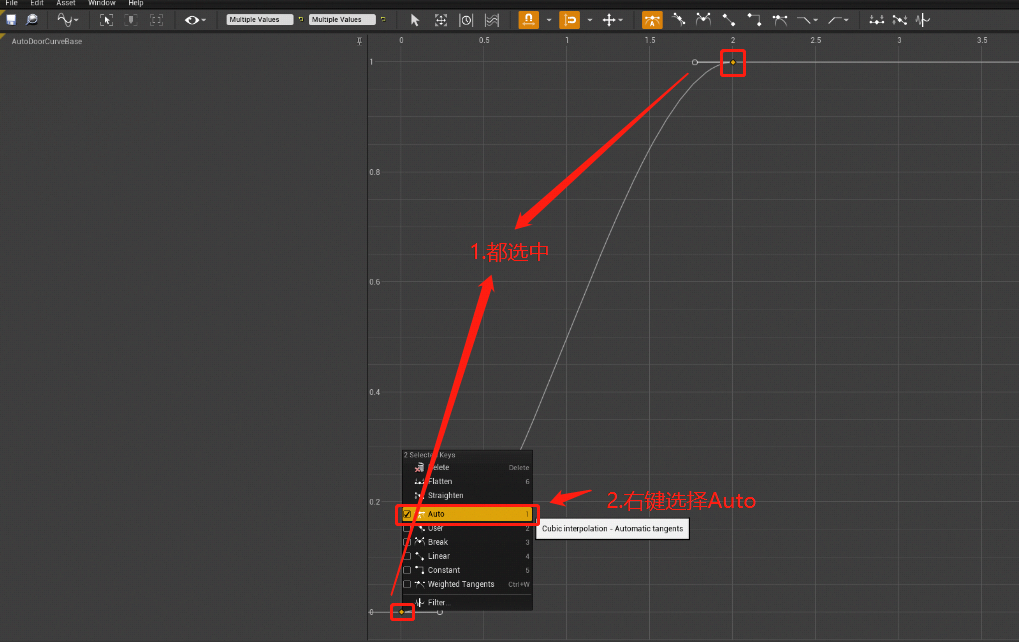Click the Browse to asset magnifier icon
This screenshot has height=642, width=1019.
pyautogui.click(x=32, y=19)
